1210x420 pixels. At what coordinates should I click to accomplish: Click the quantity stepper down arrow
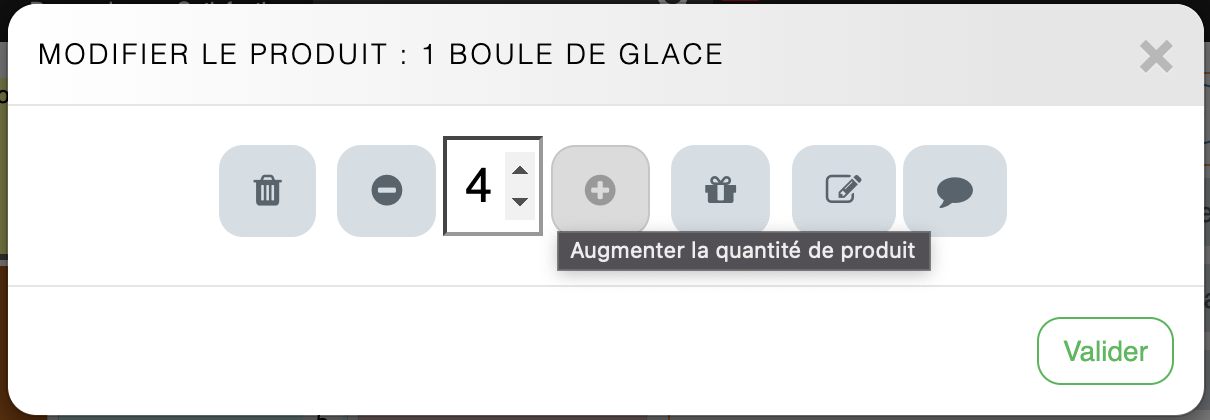point(519,202)
